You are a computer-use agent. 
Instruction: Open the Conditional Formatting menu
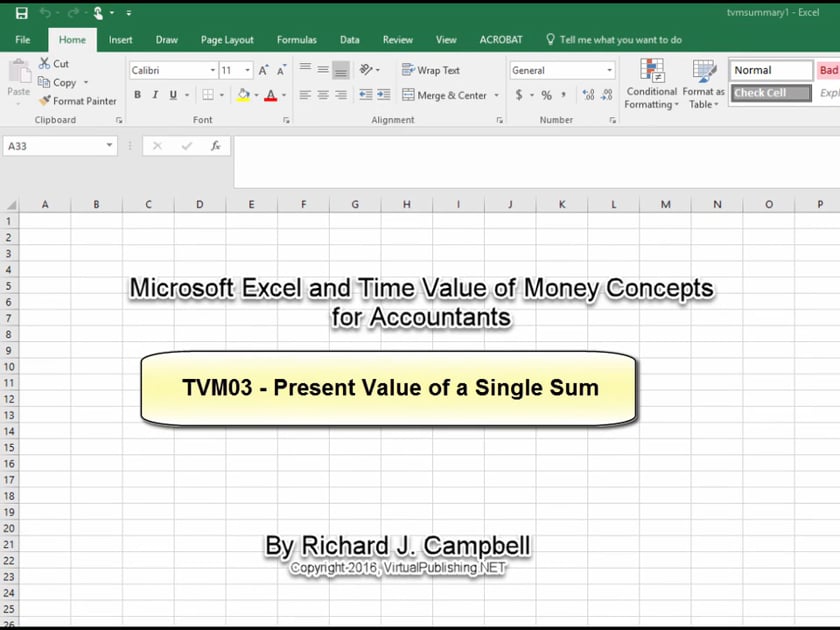[651, 84]
